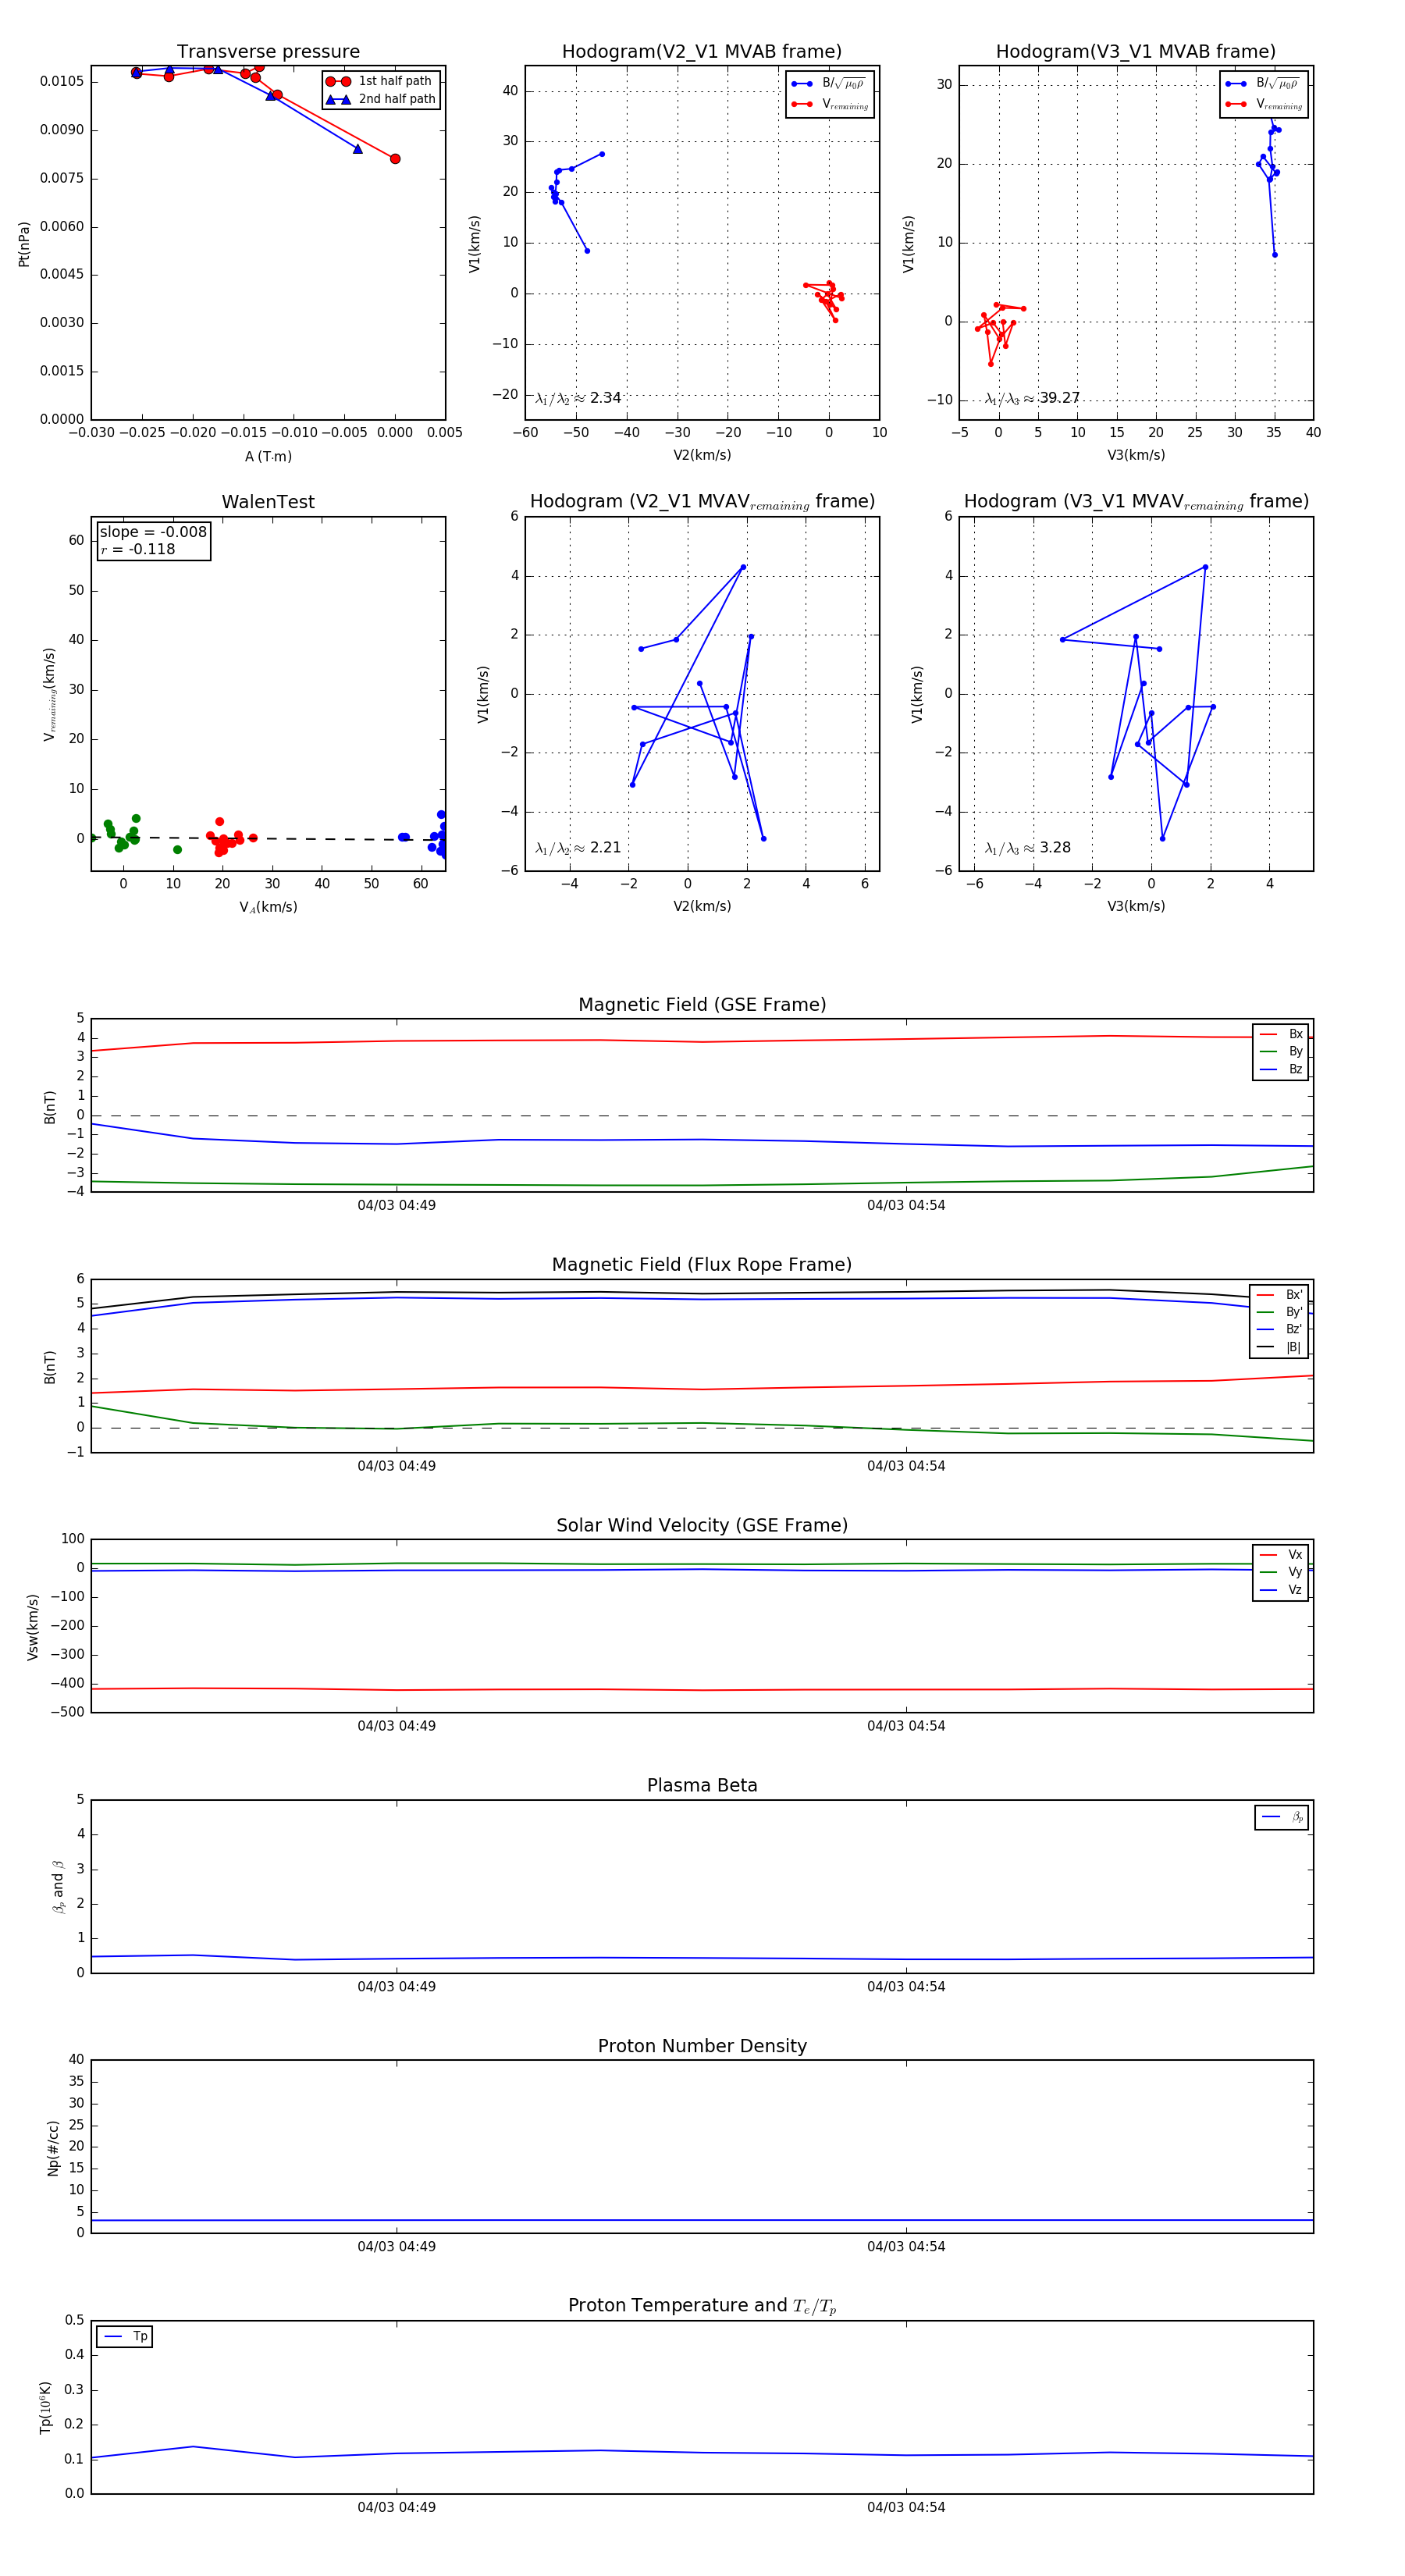
Task: Click '04/03 04:49' tick under Plasma Beta plot
Action: [x=396, y=1986]
